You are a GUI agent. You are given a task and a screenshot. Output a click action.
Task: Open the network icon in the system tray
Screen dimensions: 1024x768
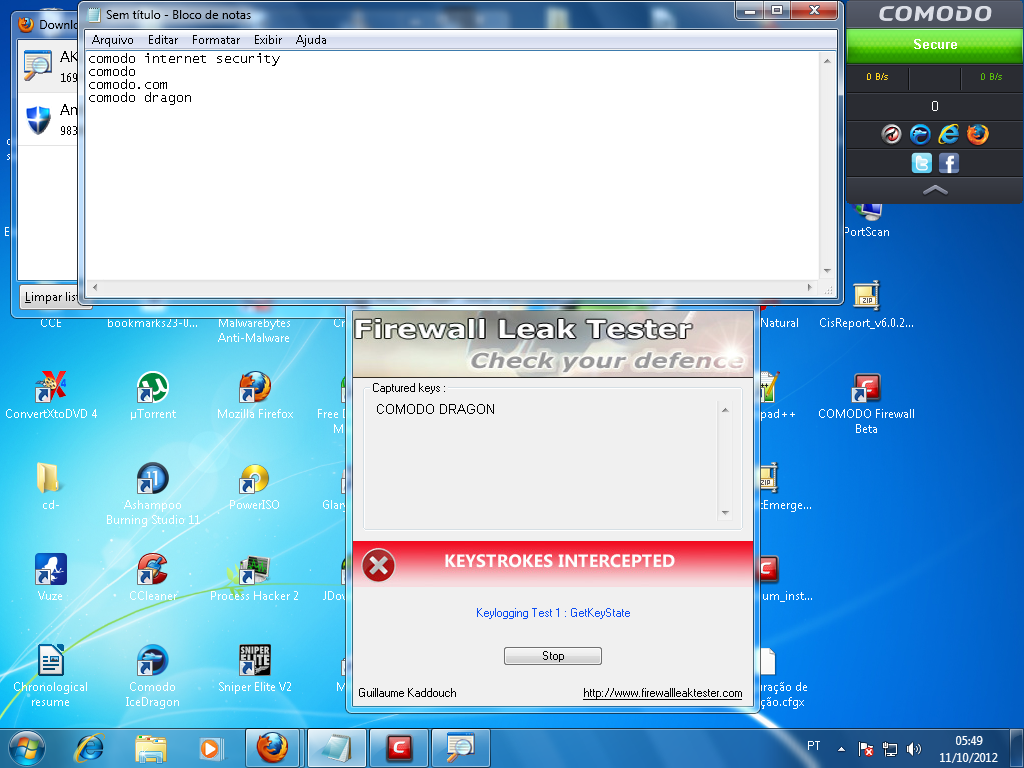pos(889,749)
